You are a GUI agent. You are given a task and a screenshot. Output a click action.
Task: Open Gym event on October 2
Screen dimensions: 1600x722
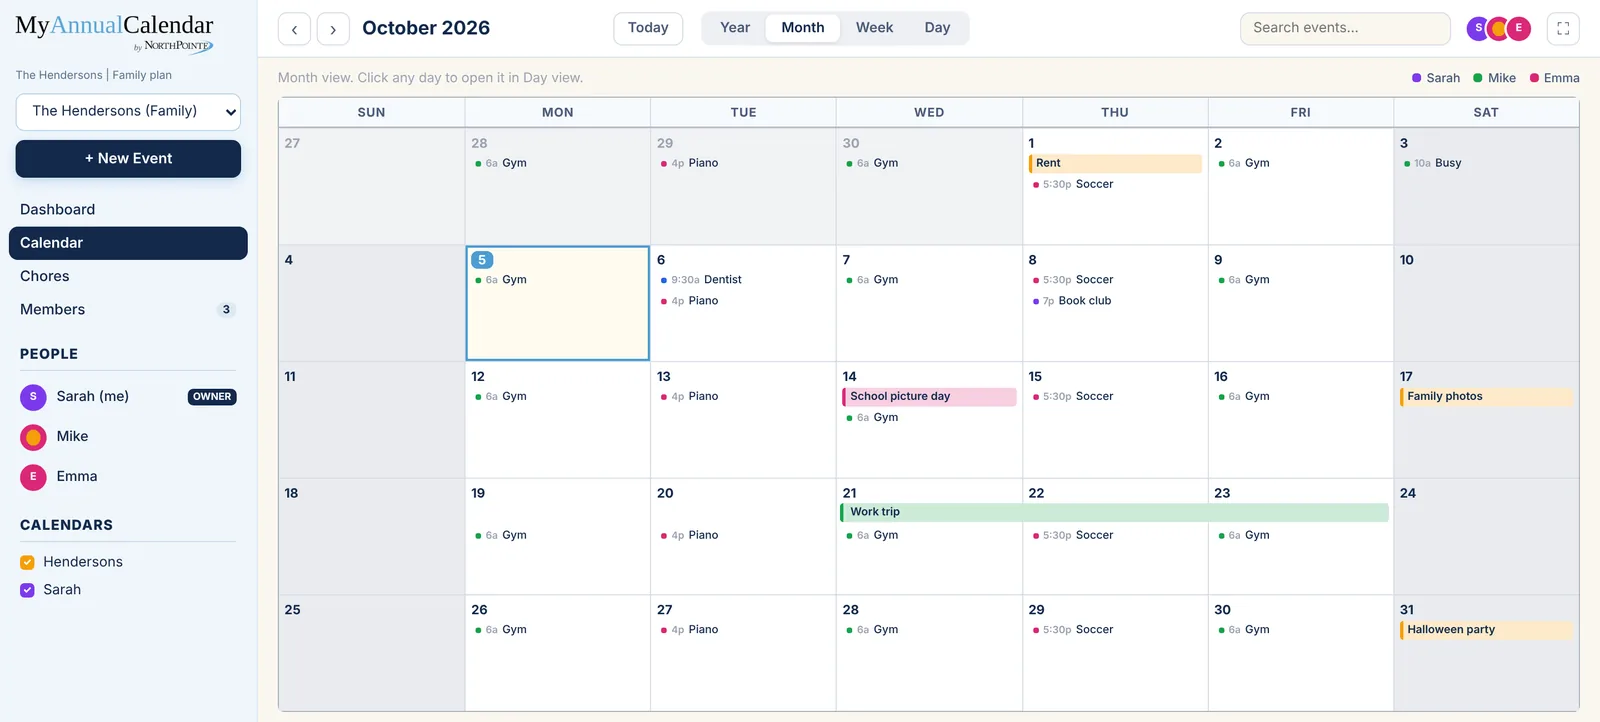click(1244, 163)
